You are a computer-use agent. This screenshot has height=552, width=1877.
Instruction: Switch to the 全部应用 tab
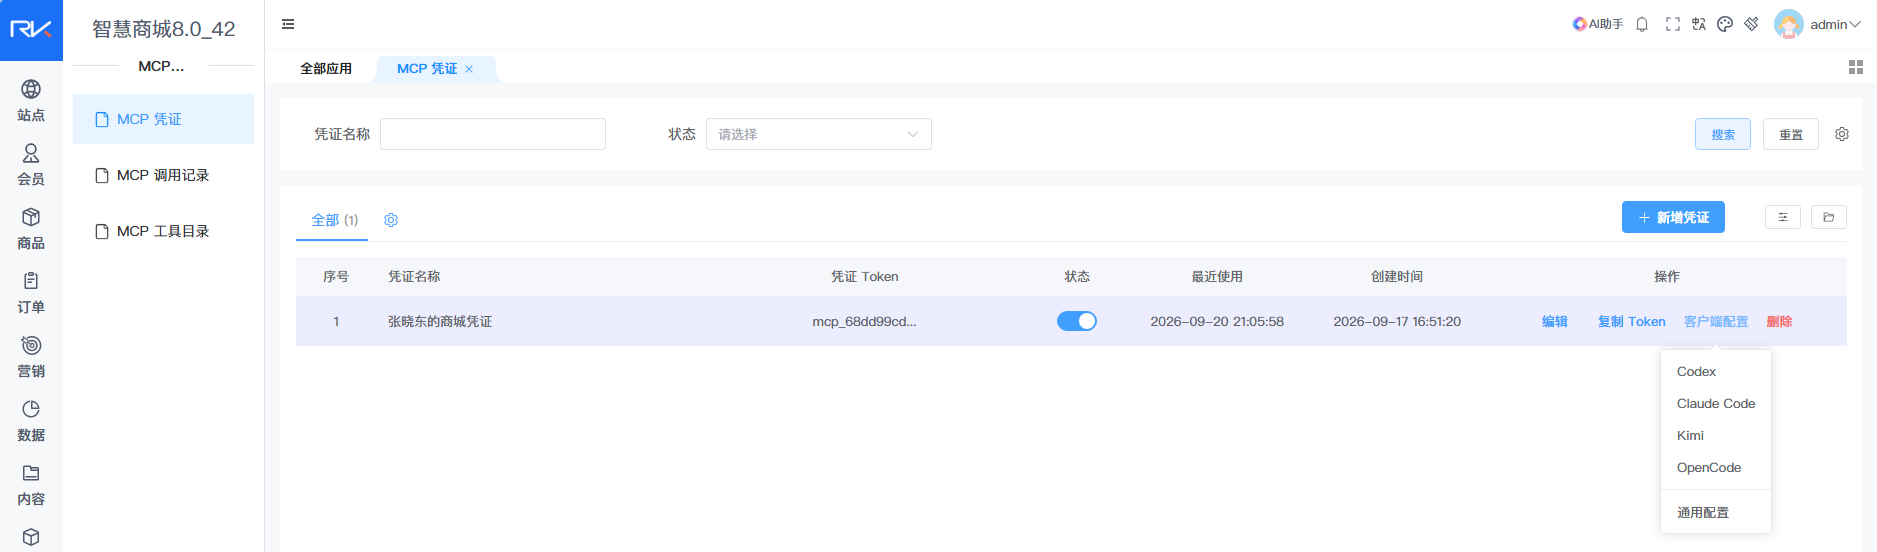click(x=326, y=69)
